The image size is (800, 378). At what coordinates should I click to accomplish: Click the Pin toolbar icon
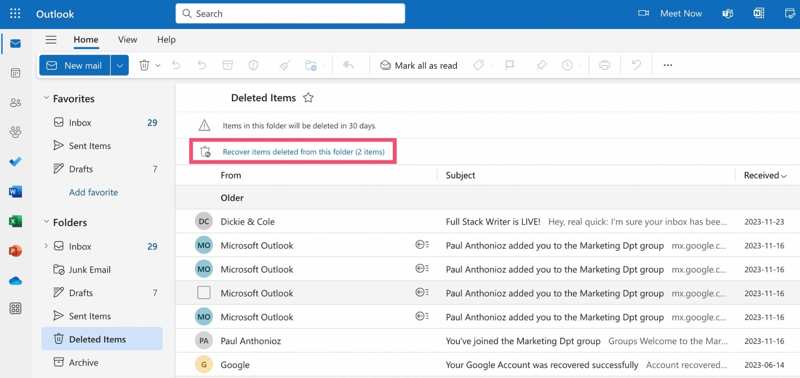pyautogui.click(x=541, y=65)
